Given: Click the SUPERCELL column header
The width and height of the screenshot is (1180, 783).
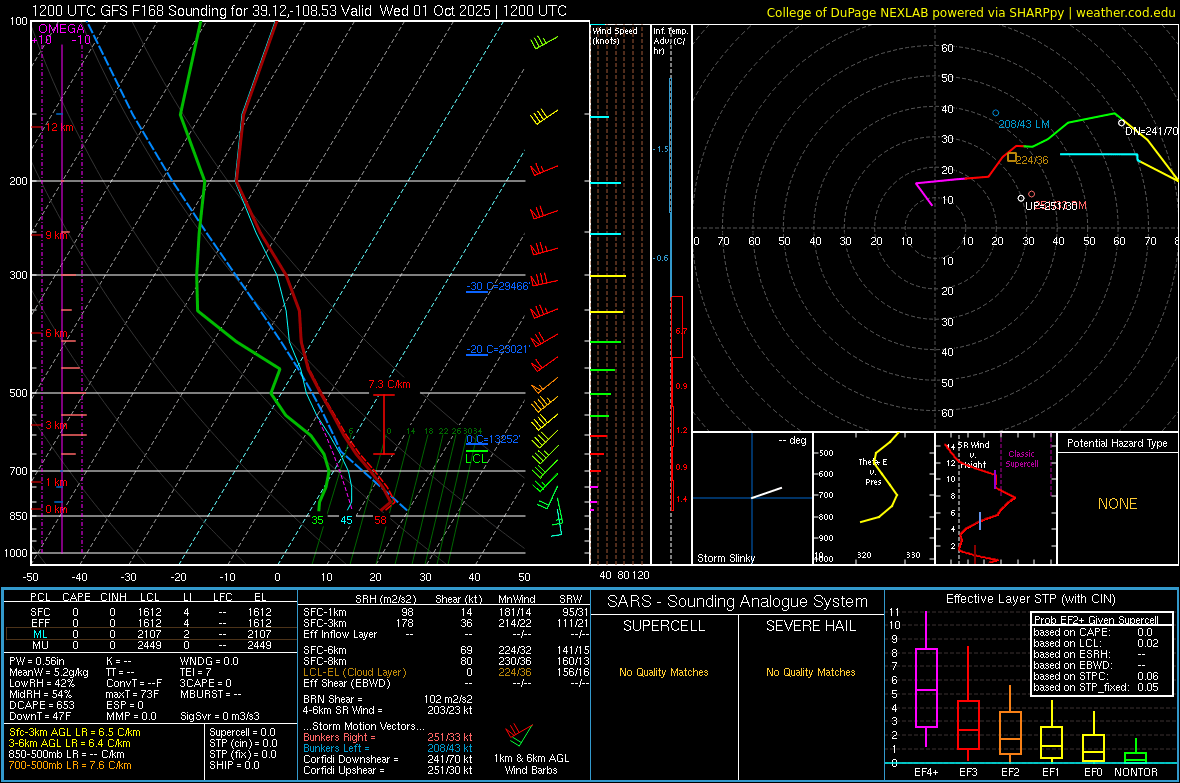Looking at the screenshot, I should coord(664,626).
